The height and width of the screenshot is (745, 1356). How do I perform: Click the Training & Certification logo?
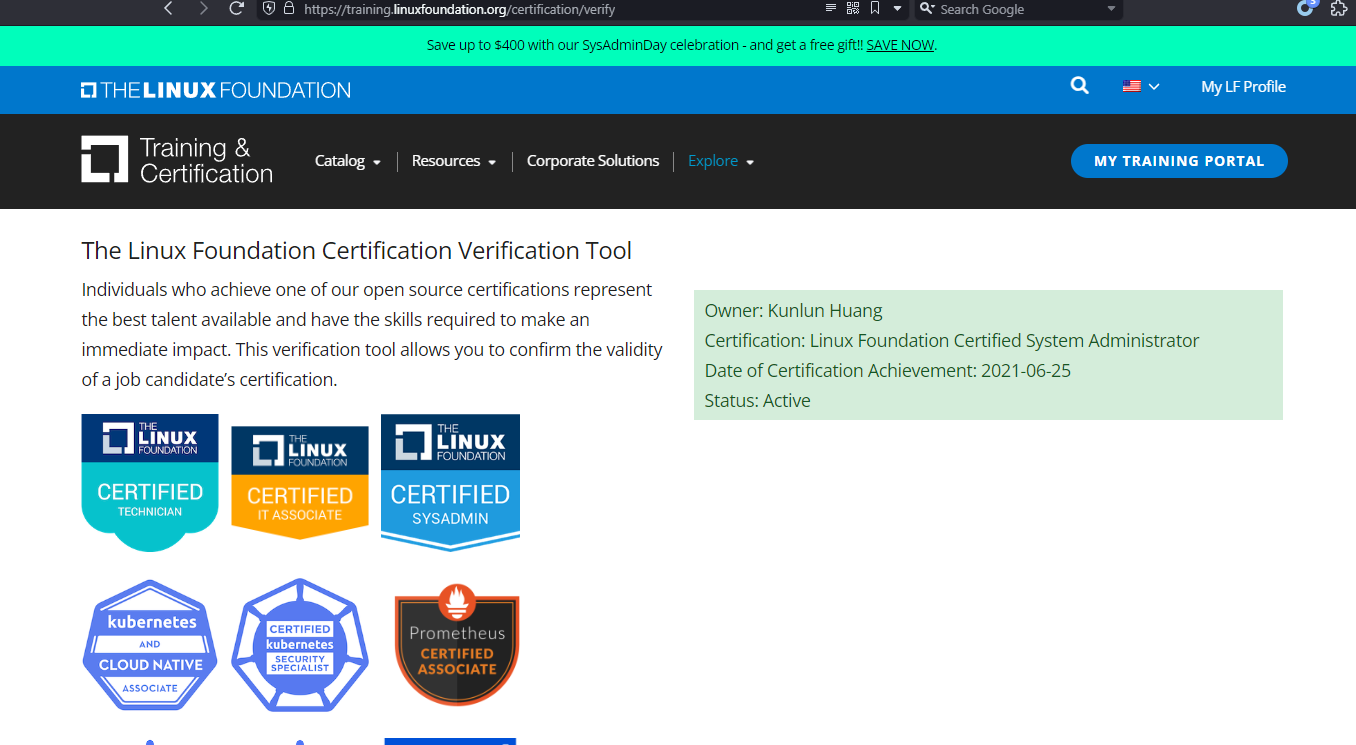click(x=177, y=160)
